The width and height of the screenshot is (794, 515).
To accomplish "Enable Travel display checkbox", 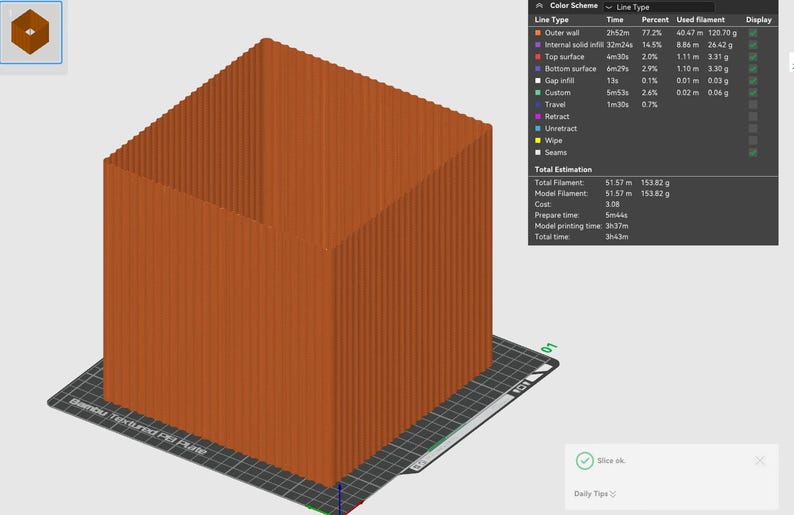I will click(x=753, y=105).
